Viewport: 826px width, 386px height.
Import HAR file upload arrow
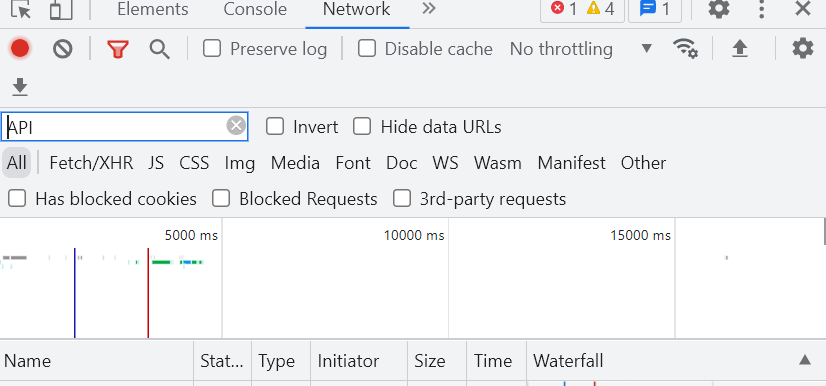(740, 49)
